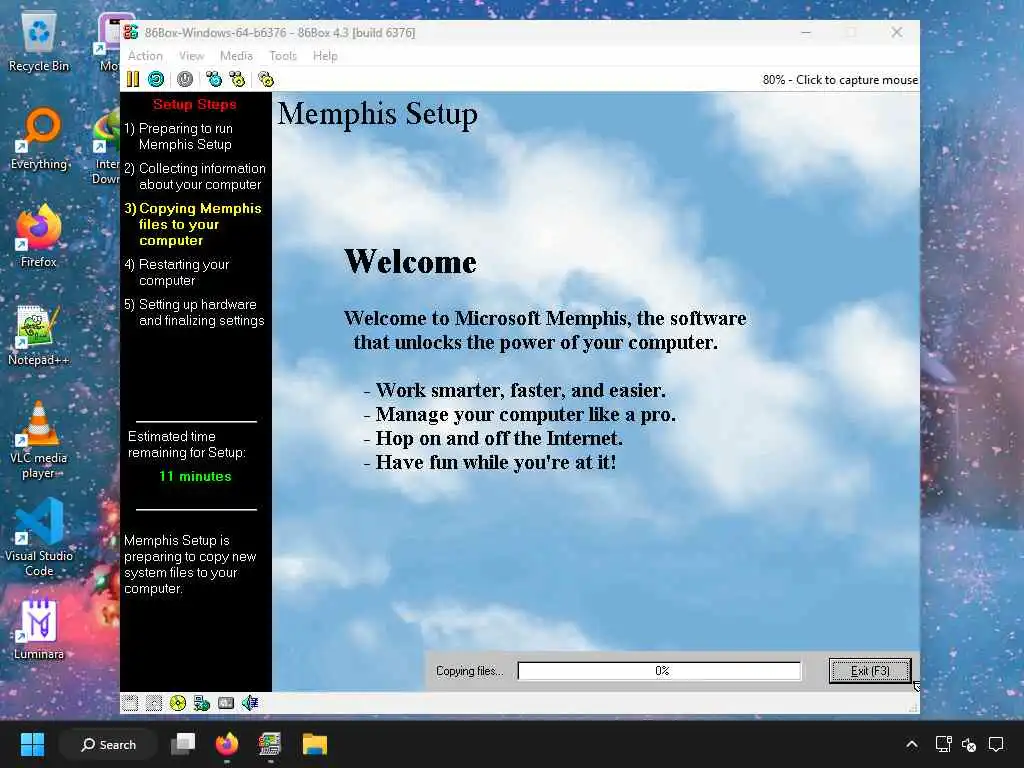Image resolution: width=1024 pixels, height=768 pixels.
Task: Click the CD-ROM drive status icon
Action: click(x=178, y=703)
